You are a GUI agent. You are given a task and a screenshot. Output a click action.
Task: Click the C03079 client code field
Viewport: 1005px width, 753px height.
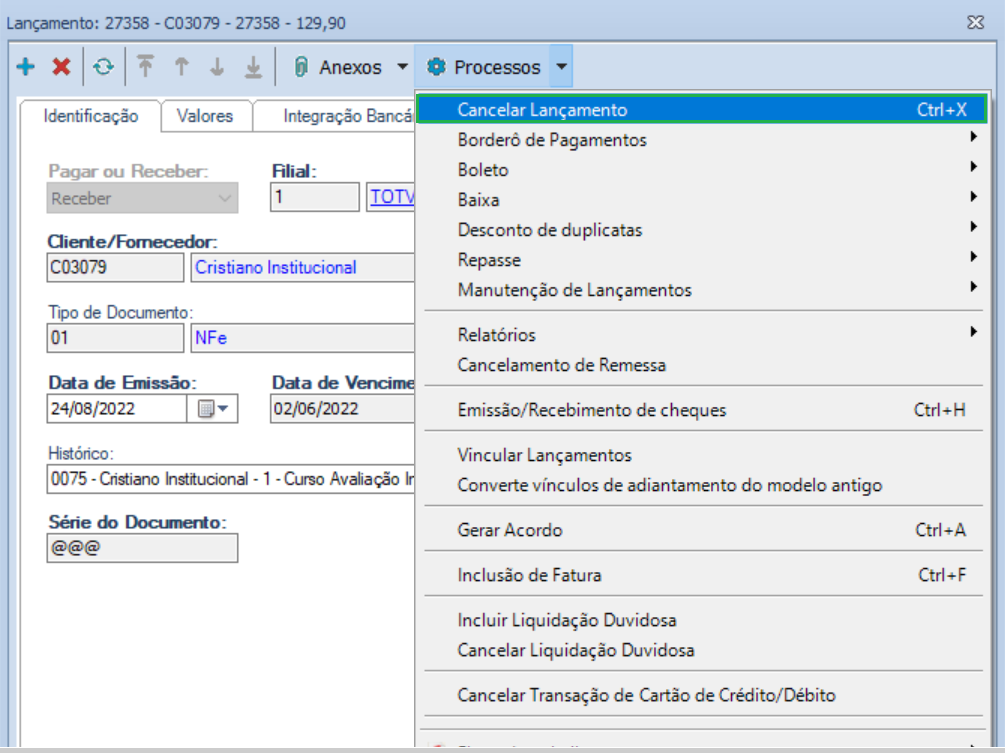(x=115, y=267)
